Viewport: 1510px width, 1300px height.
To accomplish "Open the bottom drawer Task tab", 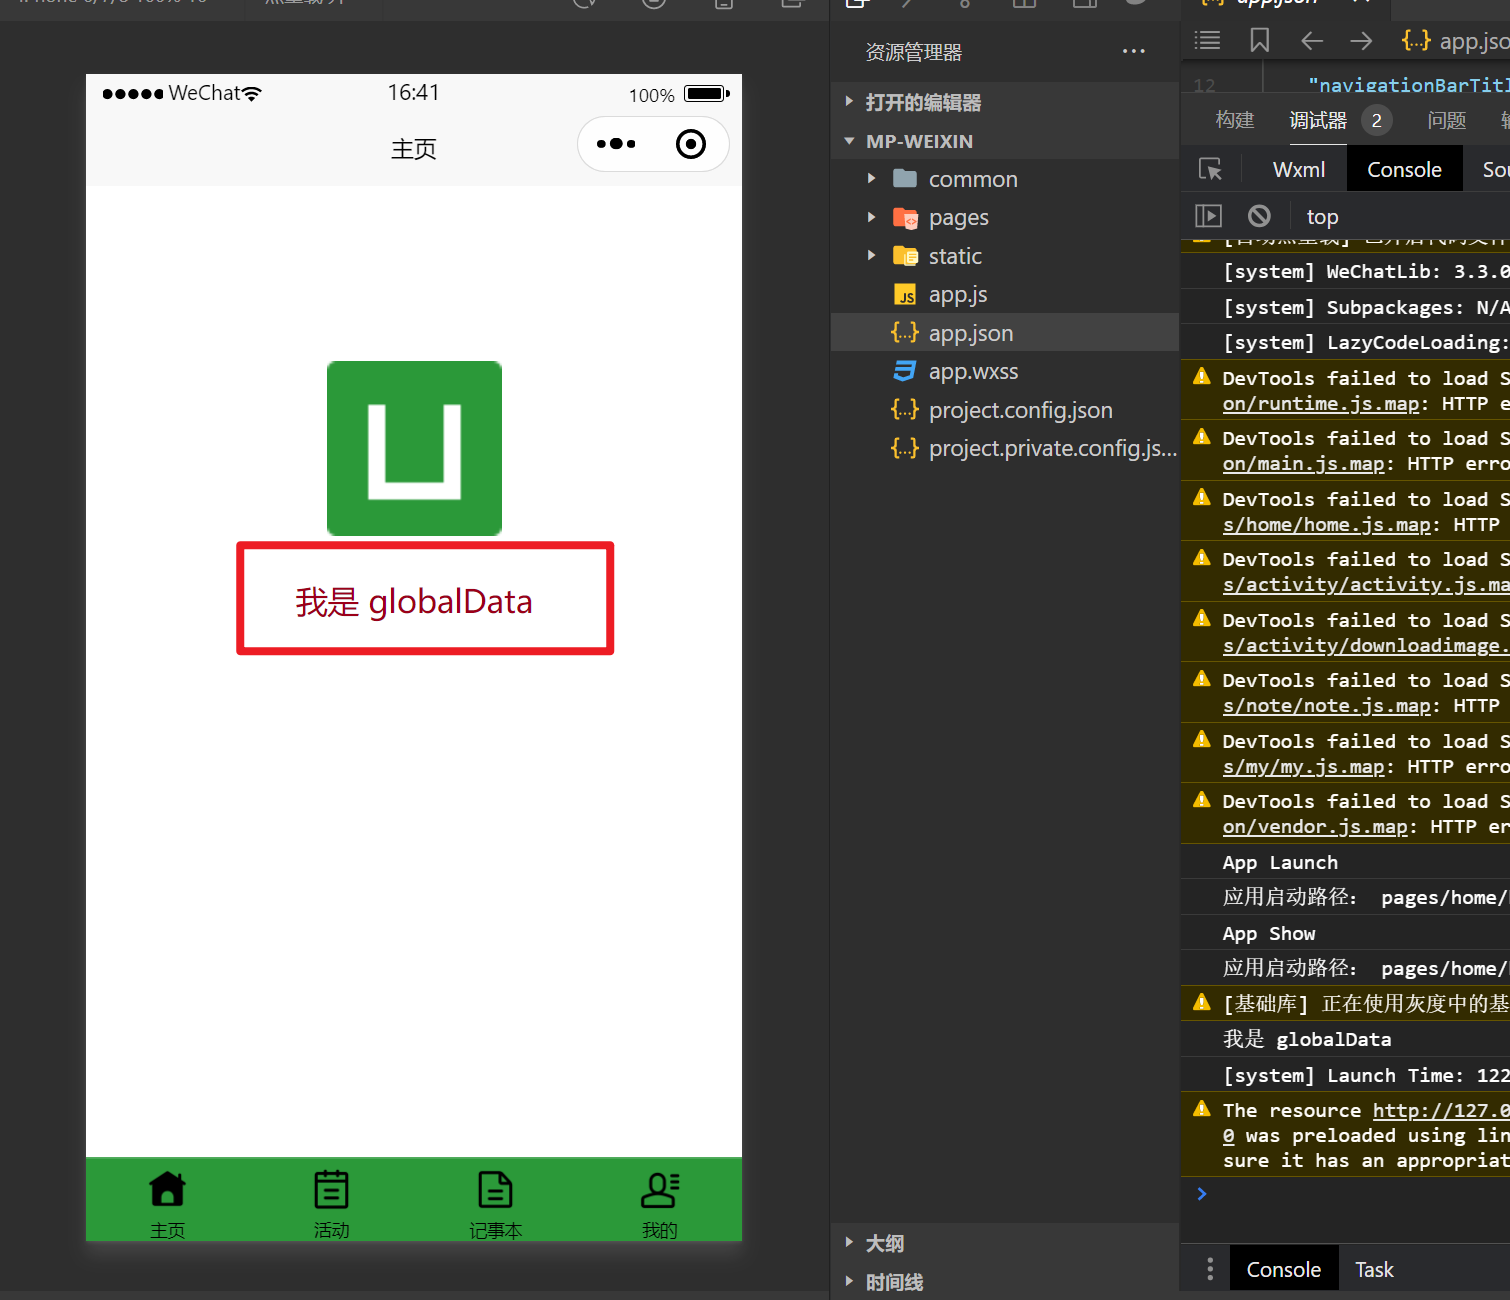I will coord(1374,1270).
